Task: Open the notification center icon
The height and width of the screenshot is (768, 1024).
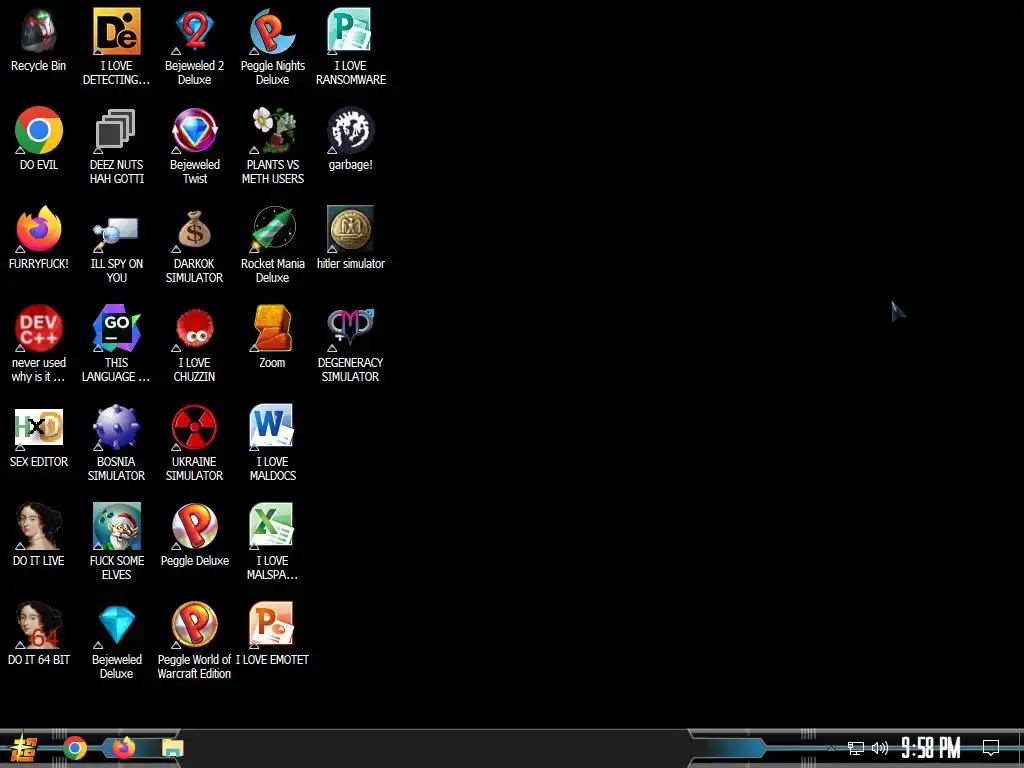Action: pyautogui.click(x=991, y=748)
